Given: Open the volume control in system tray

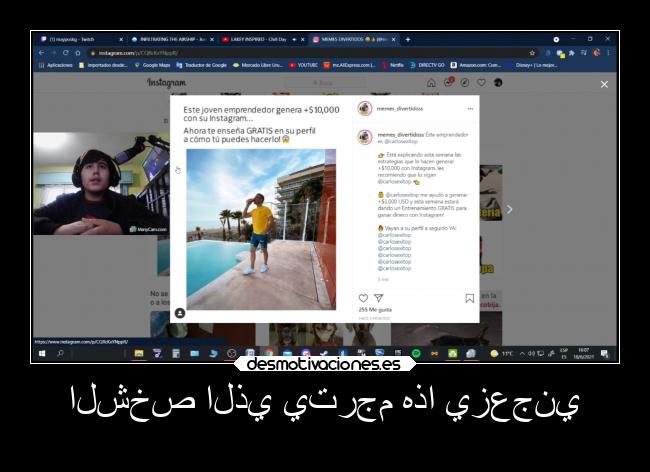Looking at the screenshot, I should coord(531,353).
